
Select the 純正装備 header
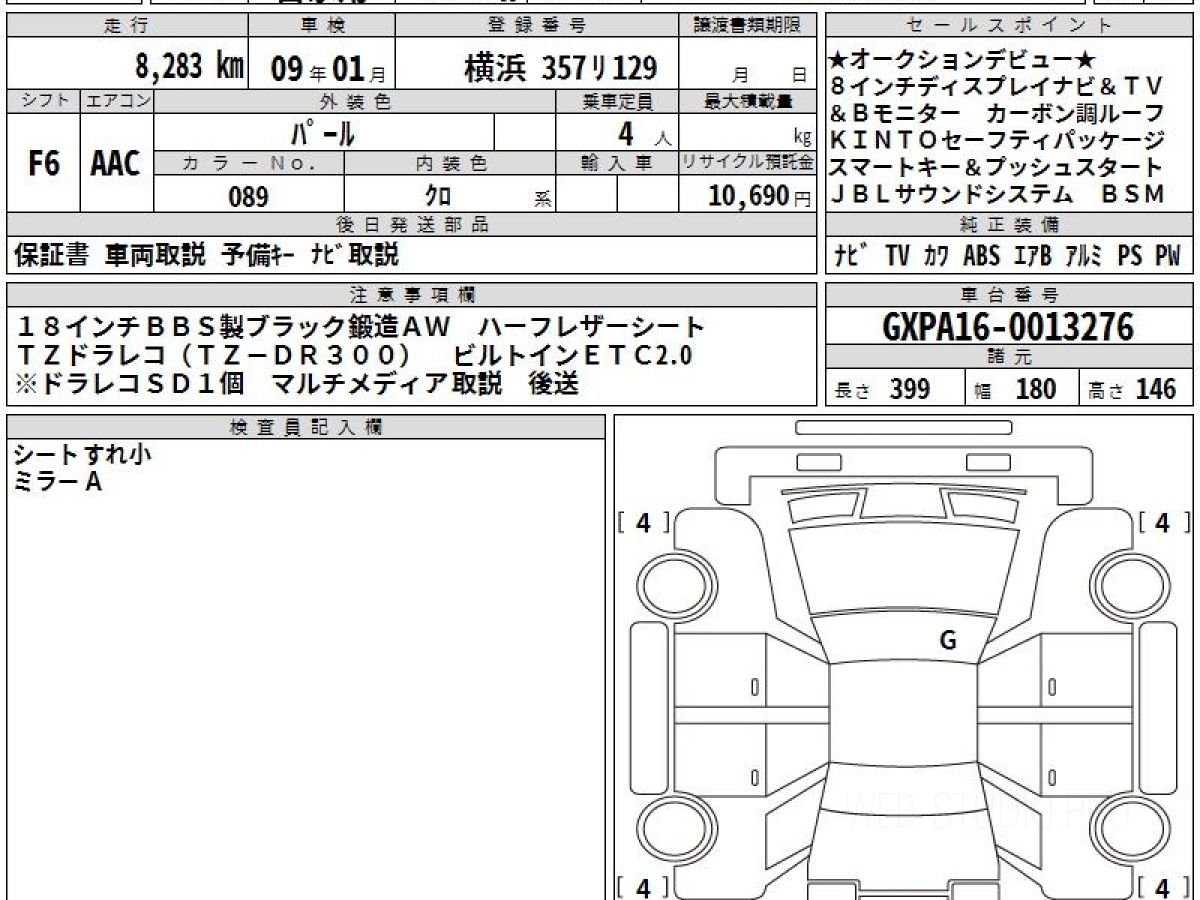click(x=1010, y=225)
